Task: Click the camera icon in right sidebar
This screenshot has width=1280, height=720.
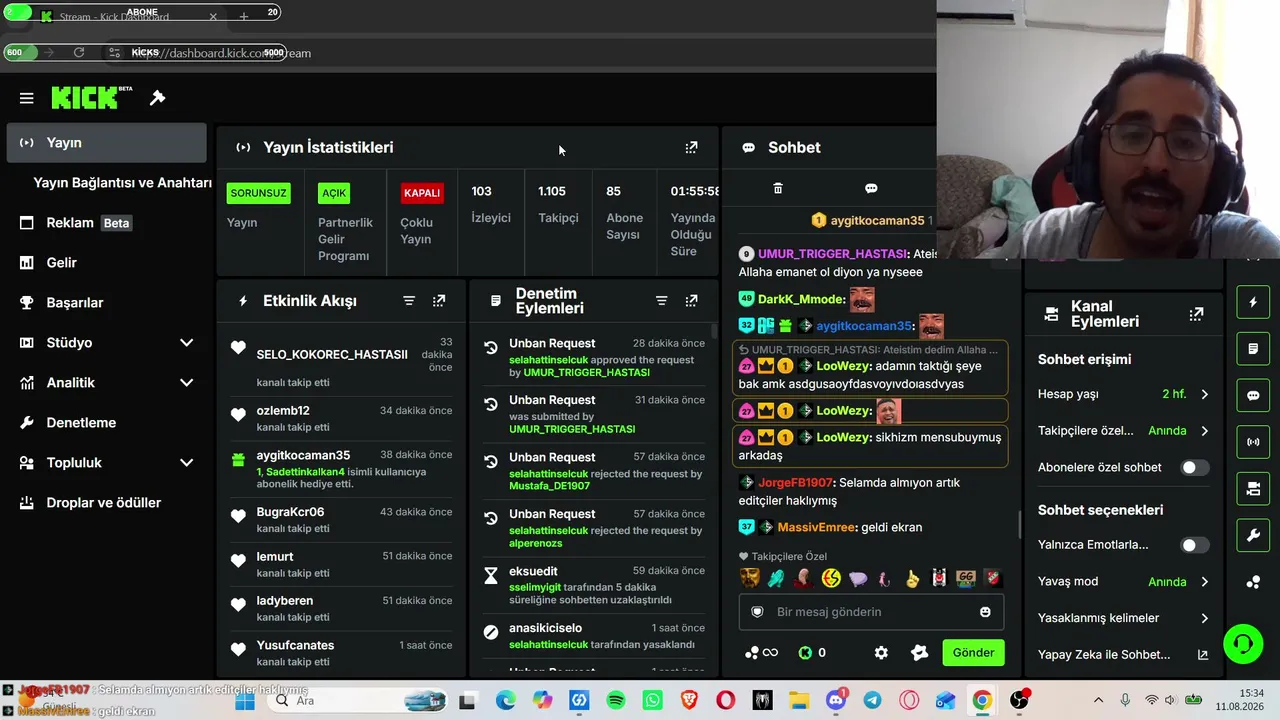Action: click(x=1253, y=489)
